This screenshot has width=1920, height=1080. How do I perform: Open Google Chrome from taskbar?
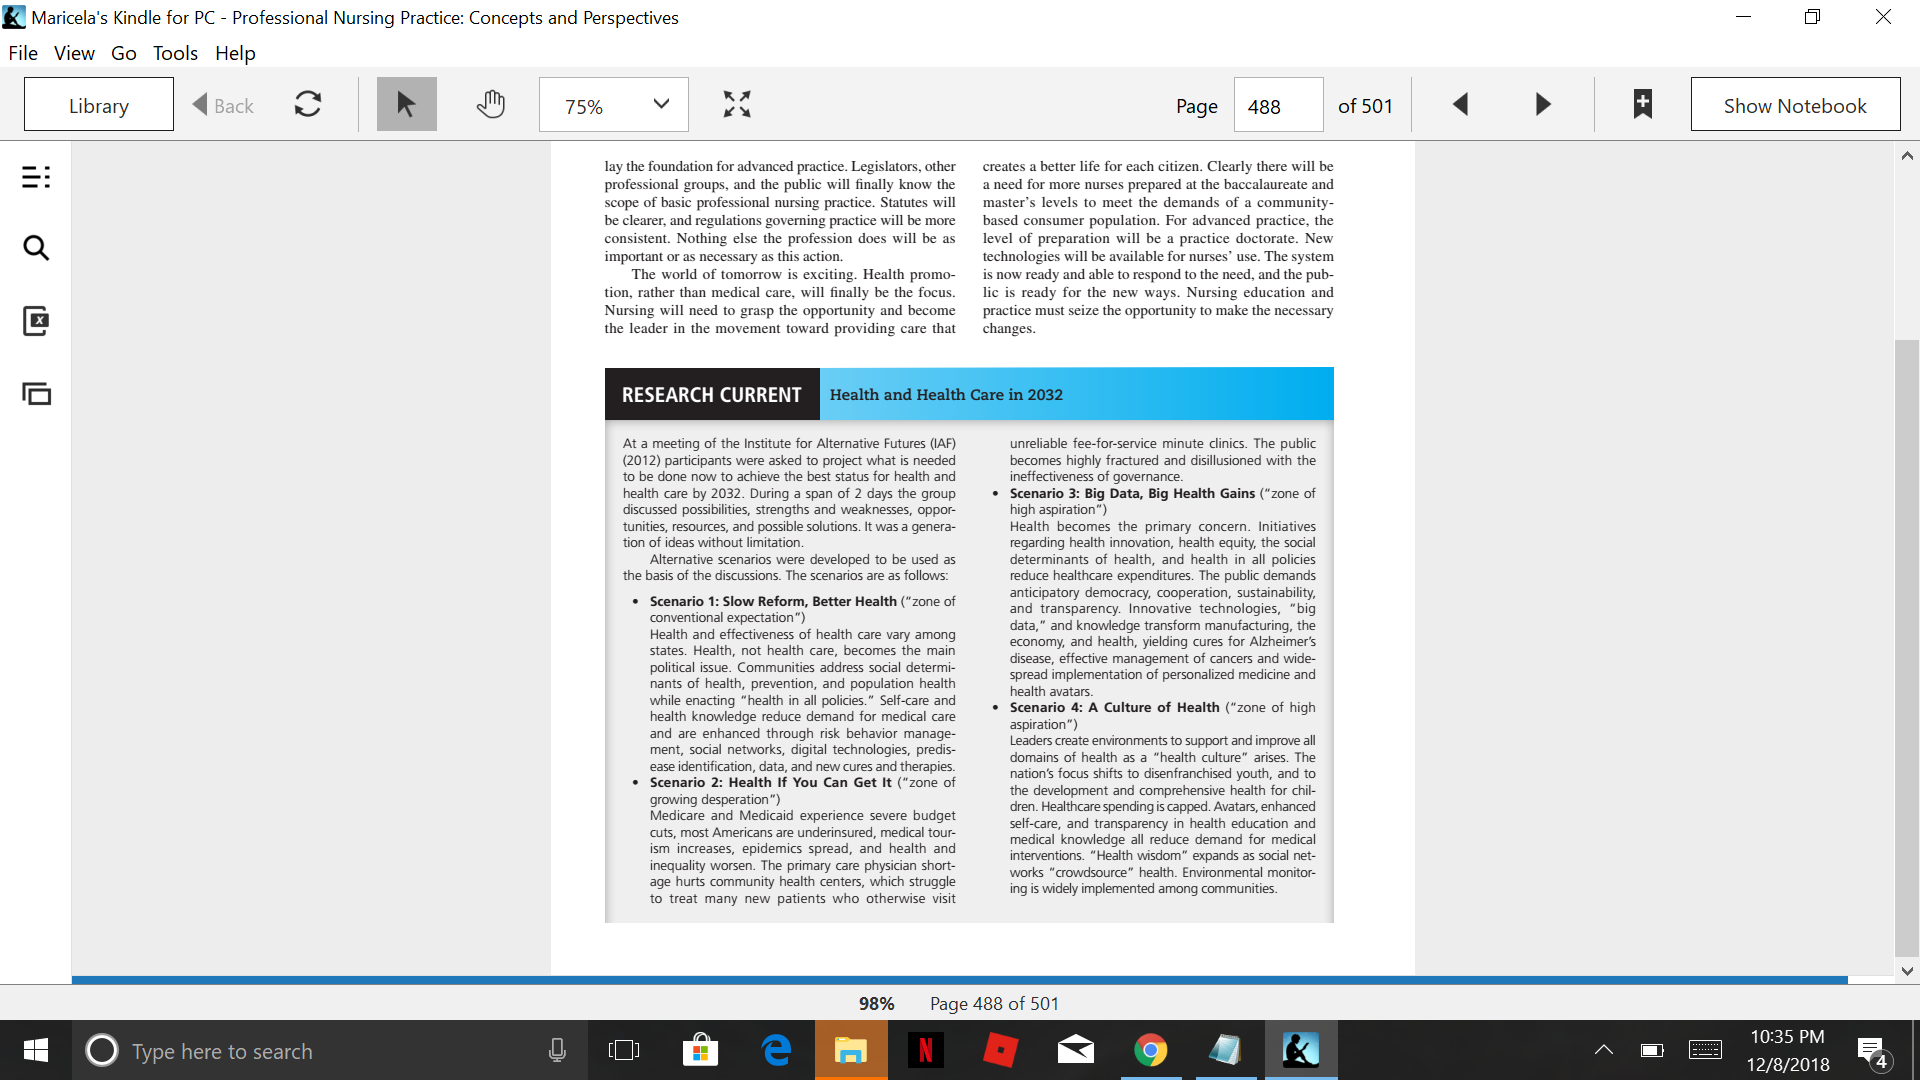point(1151,1050)
